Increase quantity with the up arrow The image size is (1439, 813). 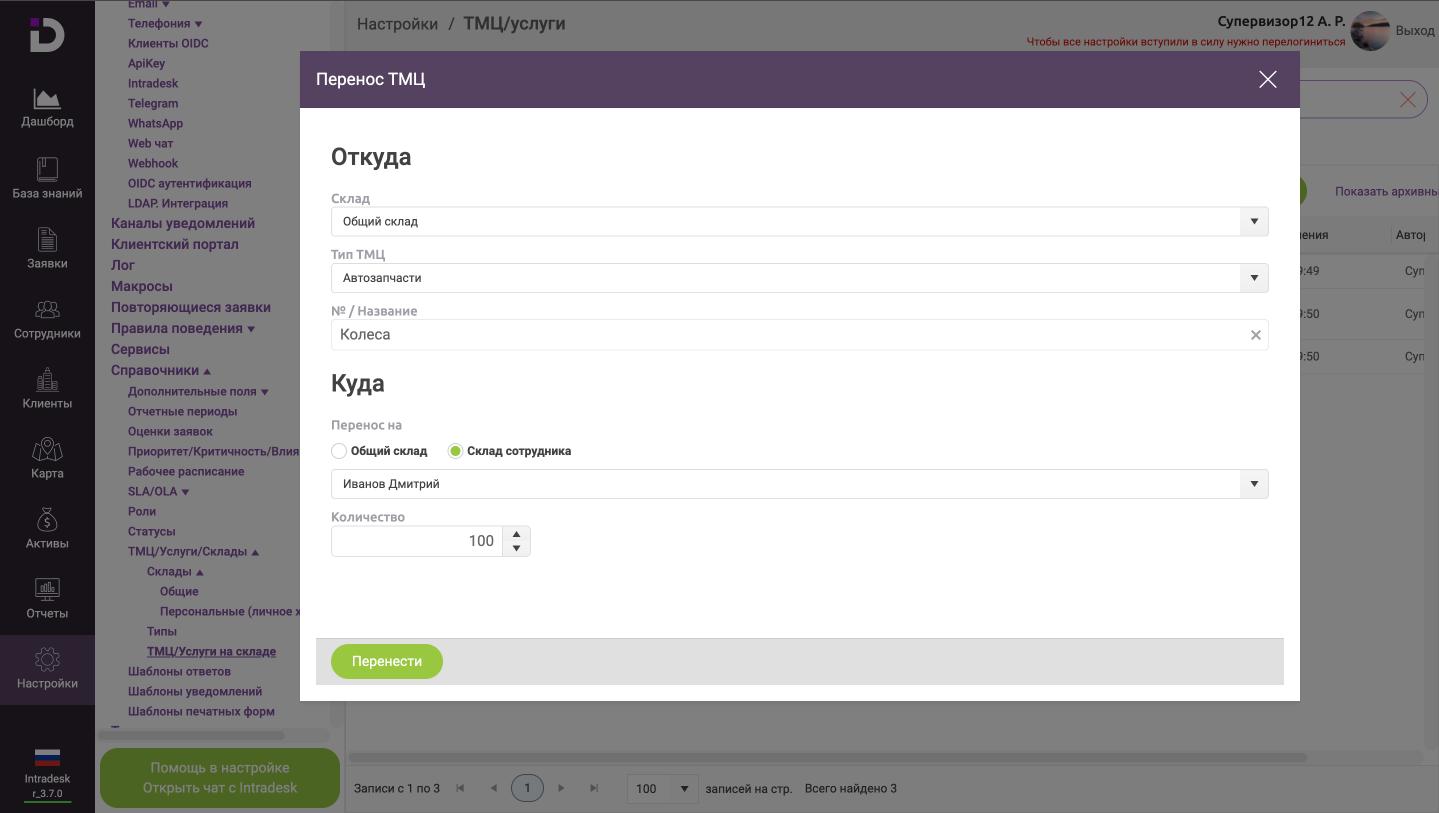516,534
